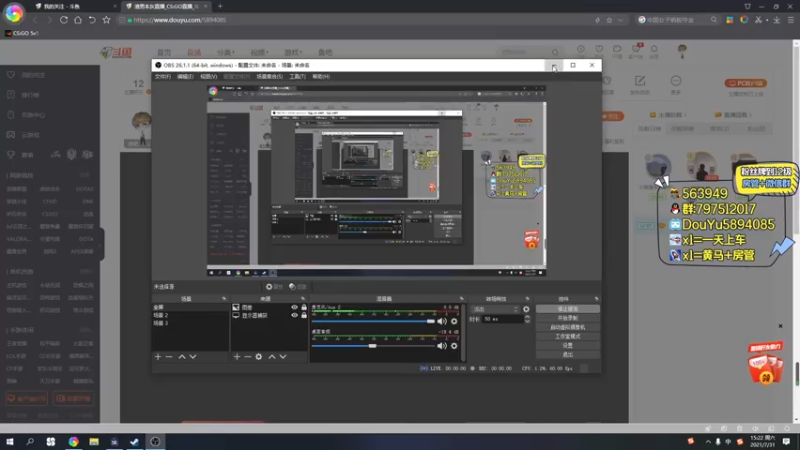
Task: Pop out the scene transitions dock
Action: tap(527, 298)
